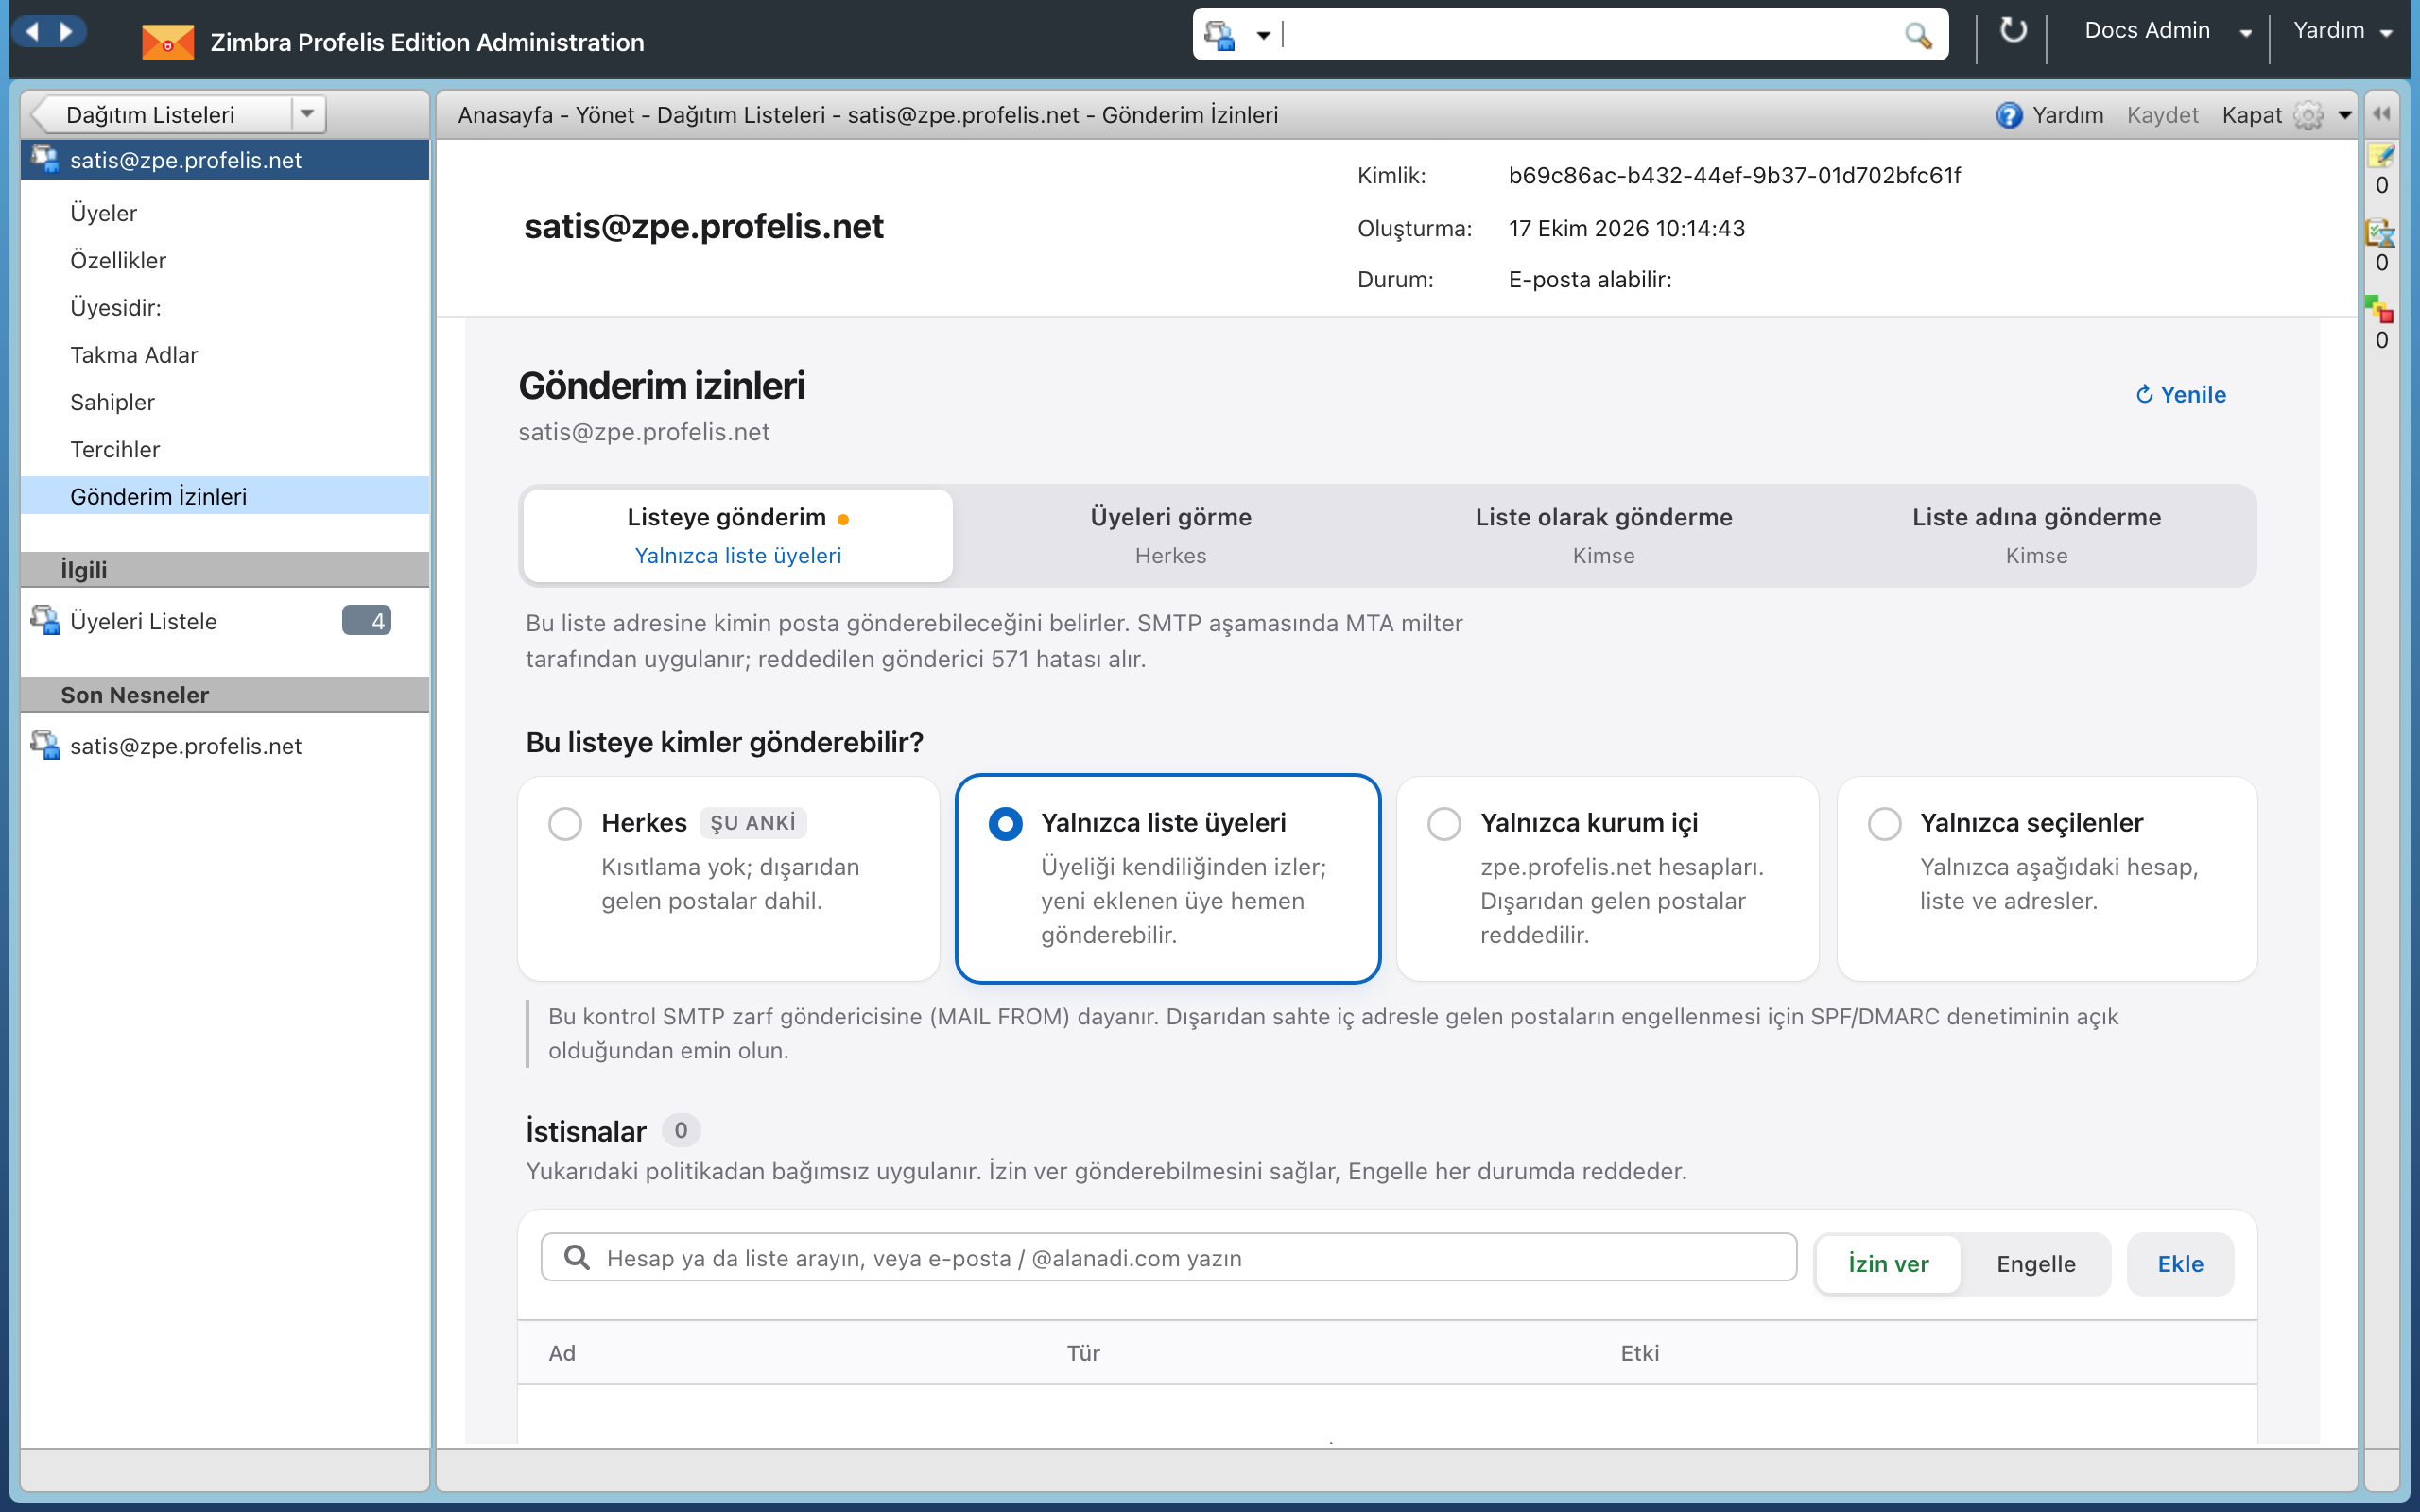Switch to the Liste adına gönderme tab
2420x1512 pixels.
pos(2036,535)
